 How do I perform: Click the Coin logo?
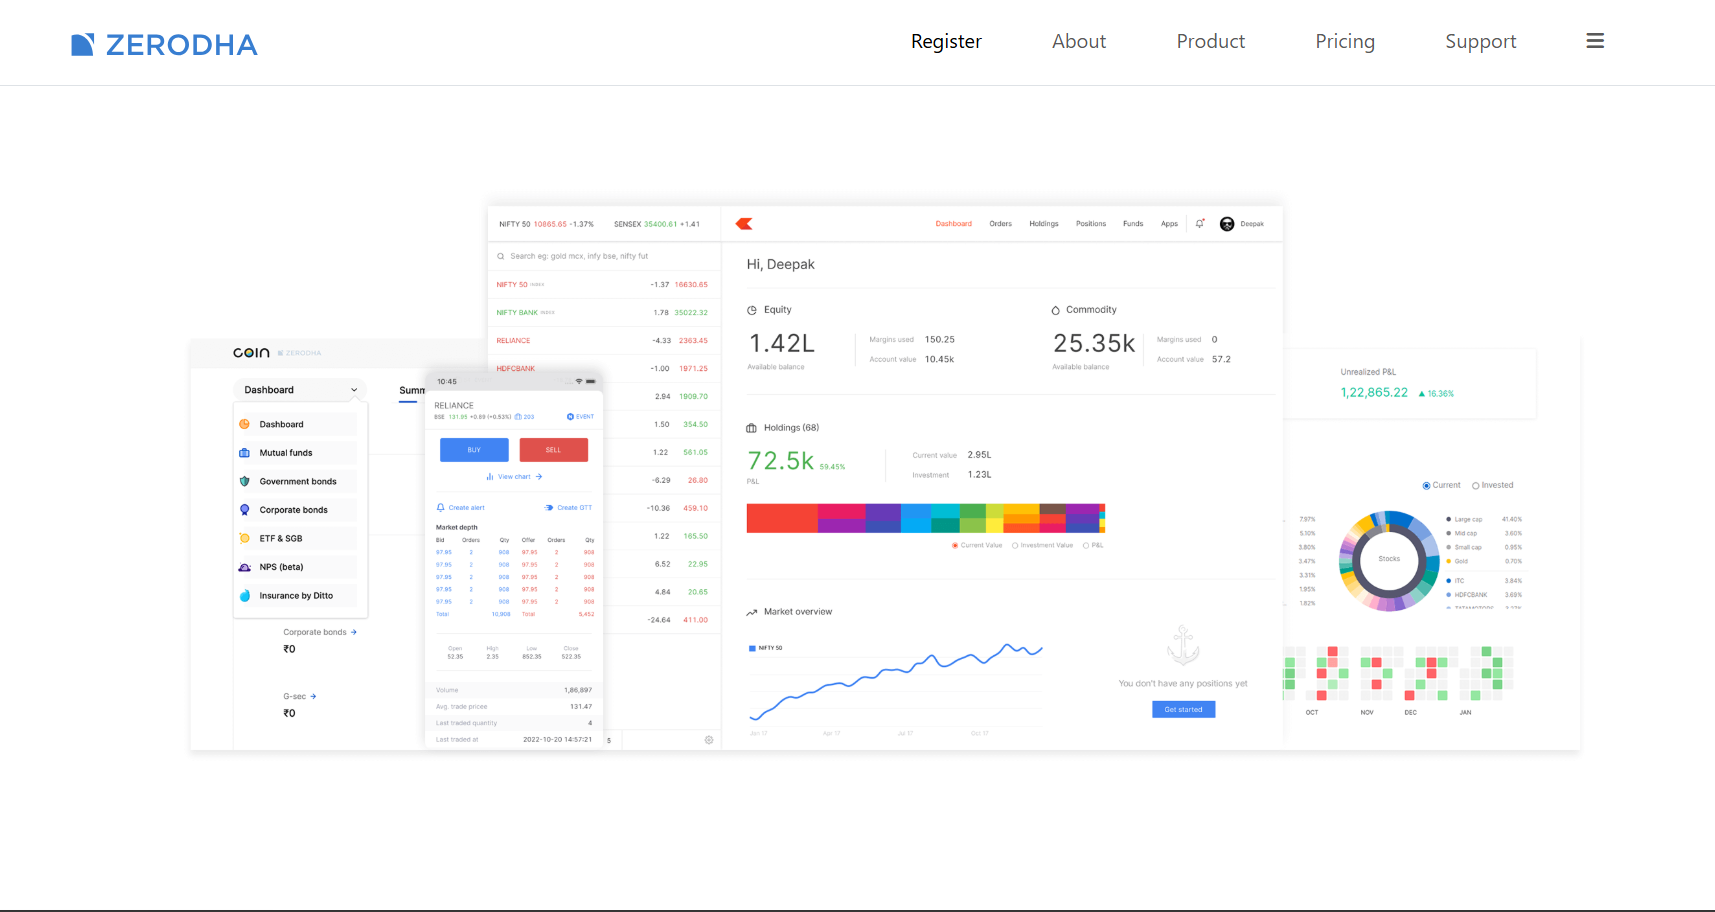251,352
